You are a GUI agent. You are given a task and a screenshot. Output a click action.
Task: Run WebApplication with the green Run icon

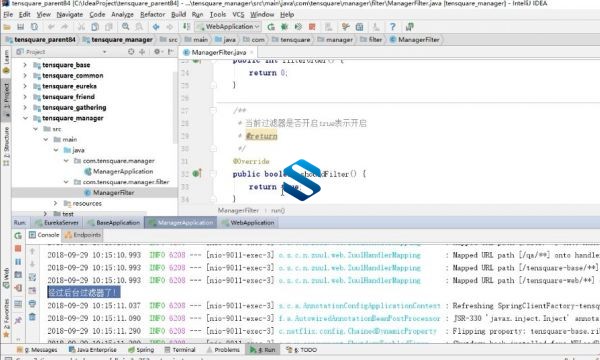click(x=271, y=27)
